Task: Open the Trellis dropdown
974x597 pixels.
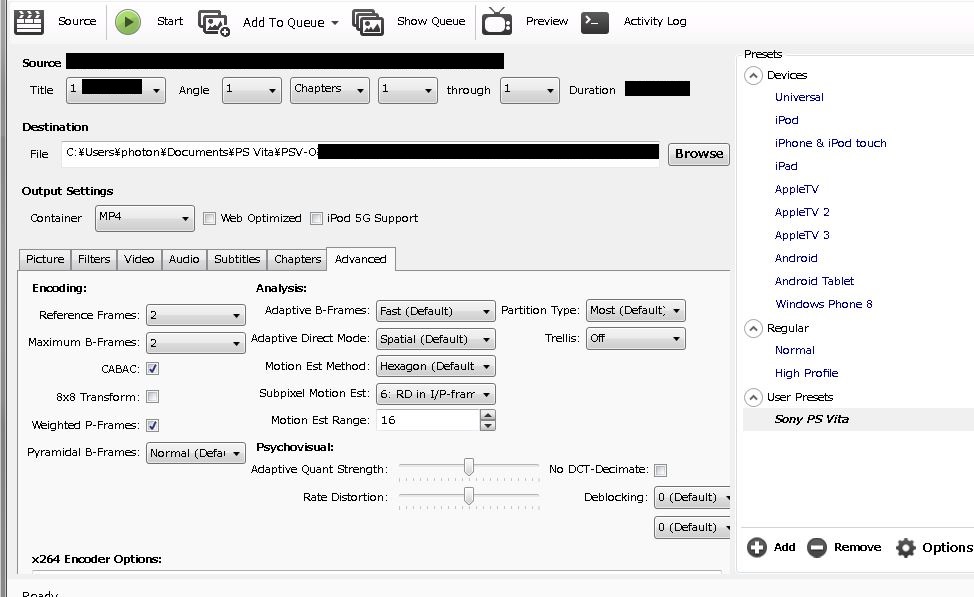Action: 635,339
